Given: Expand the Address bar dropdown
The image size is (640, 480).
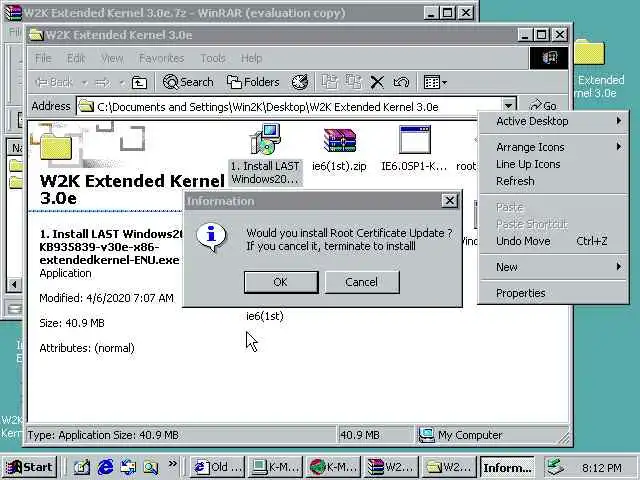Looking at the screenshot, I should coord(508,106).
